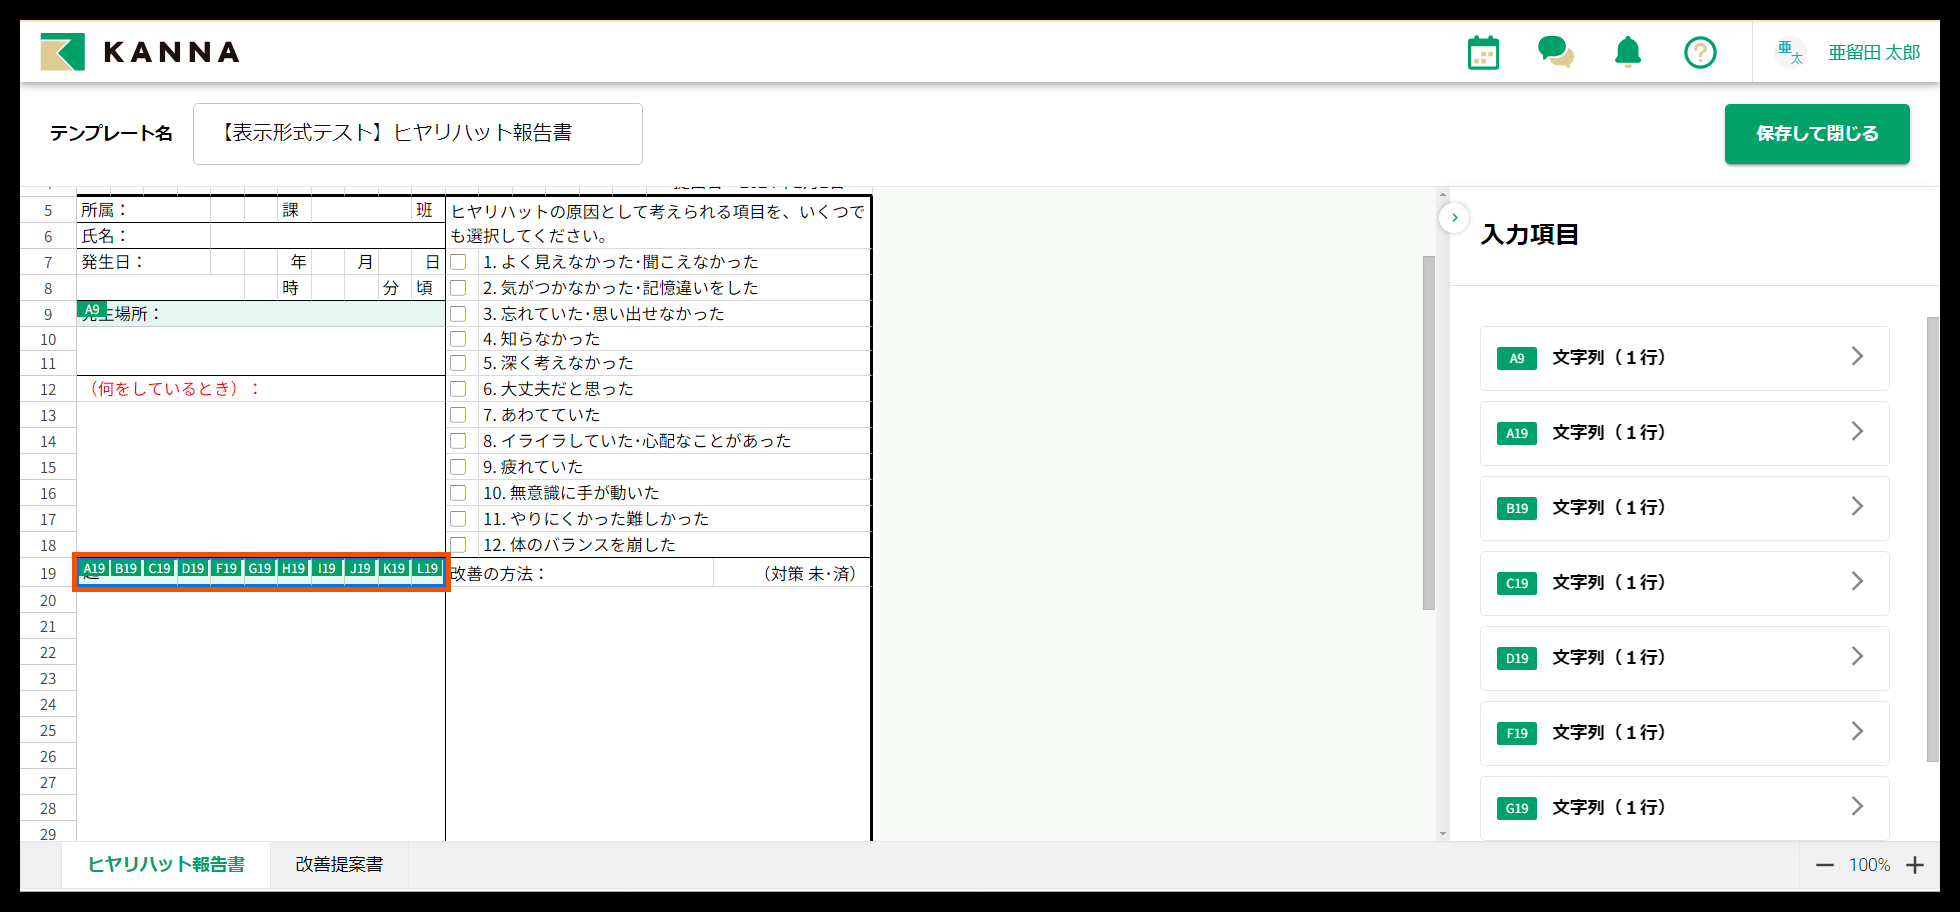This screenshot has width=1960, height=912.
Task: Click the テンプレート名 input field
Action: point(417,134)
